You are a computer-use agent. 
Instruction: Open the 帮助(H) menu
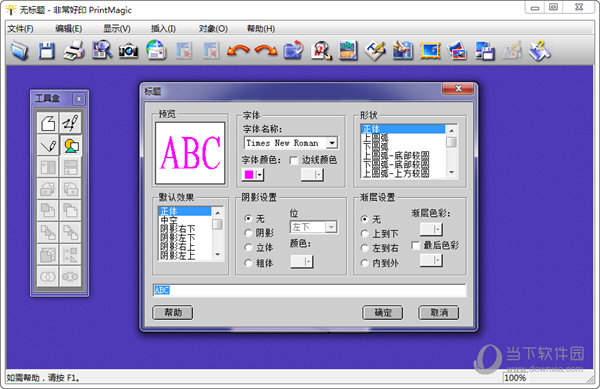click(261, 29)
